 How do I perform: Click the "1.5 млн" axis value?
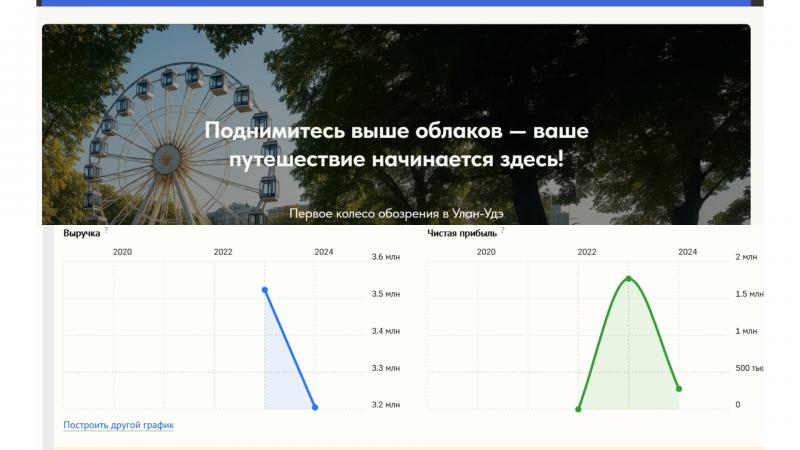pyautogui.click(x=749, y=294)
